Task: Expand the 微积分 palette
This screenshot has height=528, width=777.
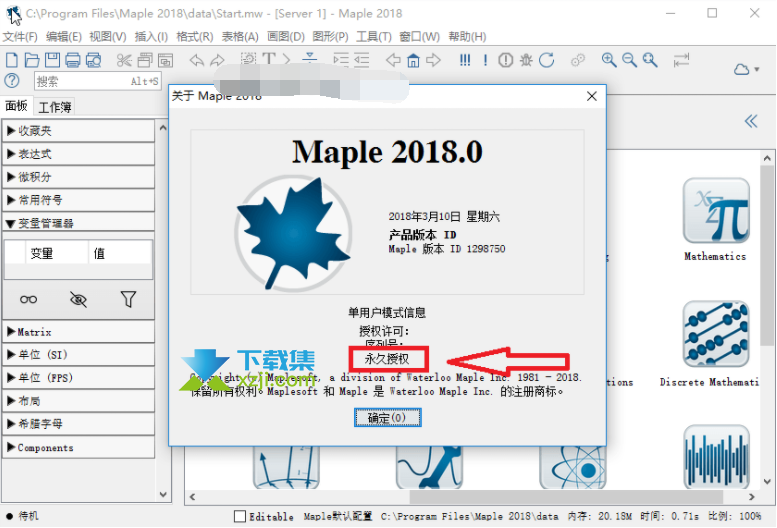Action: point(78,177)
